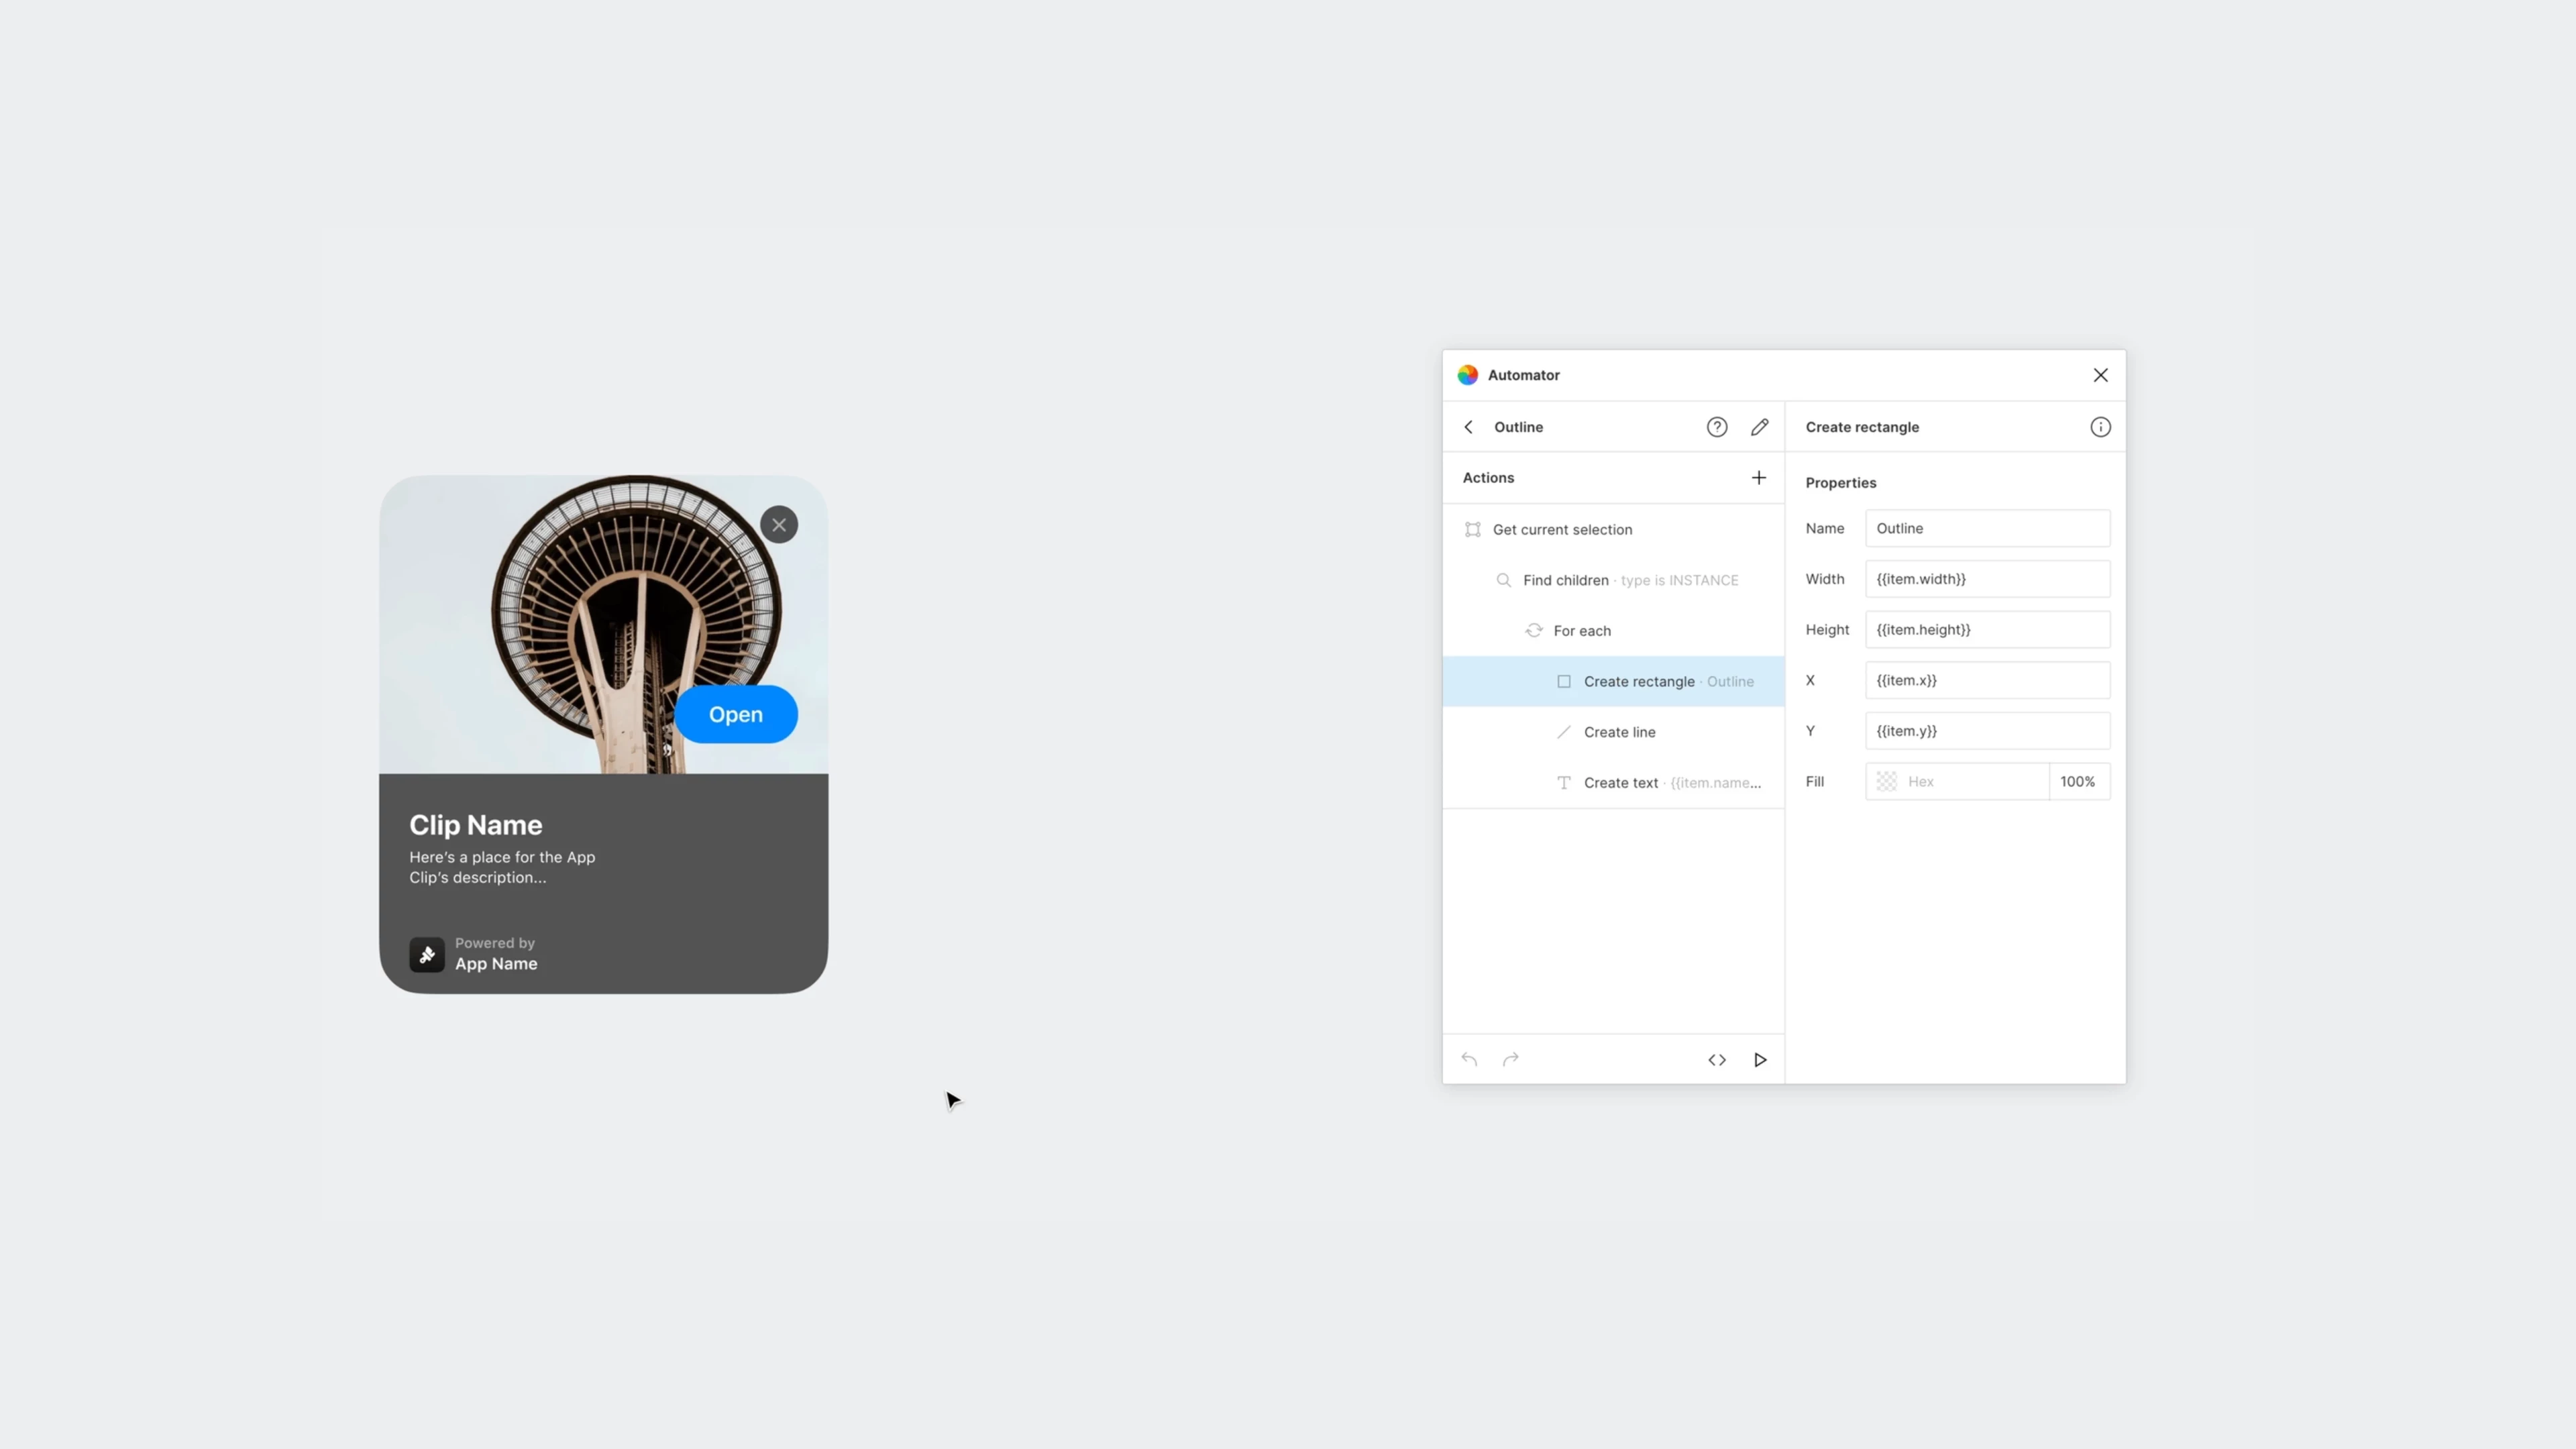Click the undo arrow icon
The width and height of the screenshot is (2576, 1449).
pyautogui.click(x=1470, y=1058)
